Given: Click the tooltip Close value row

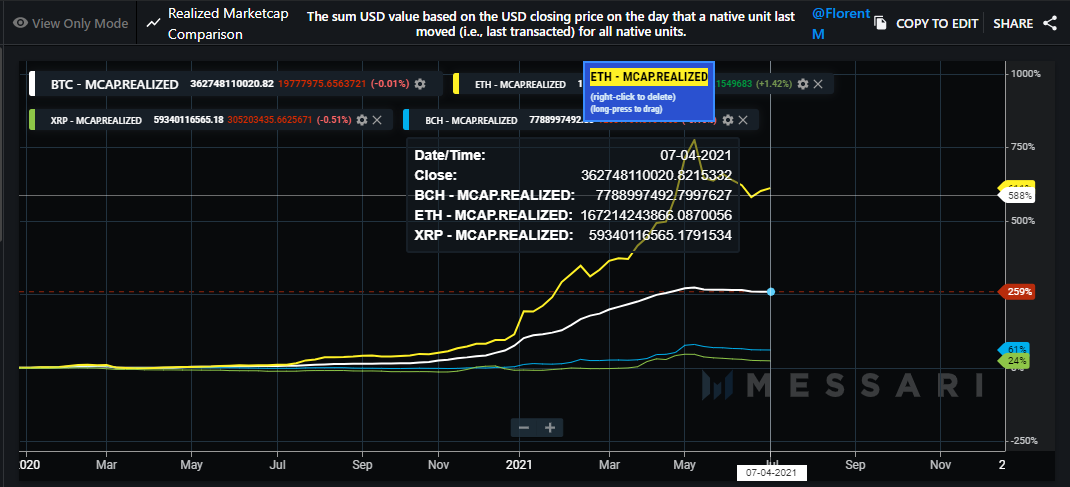Looking at the screenshot, I should click(x=573, y=175).
